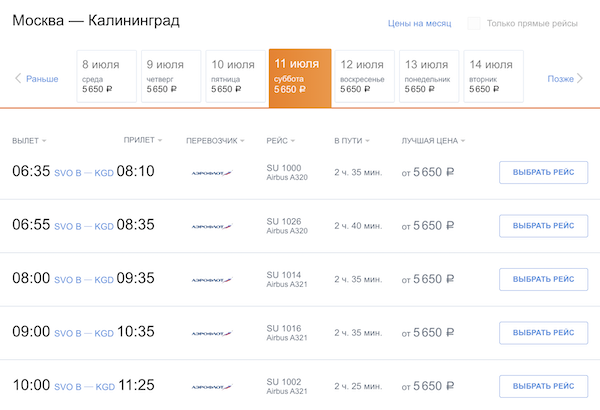Click Aeroflot logo on the SU 1000 flight
Screen dimensions: 600x410
[x=211, y=172]
